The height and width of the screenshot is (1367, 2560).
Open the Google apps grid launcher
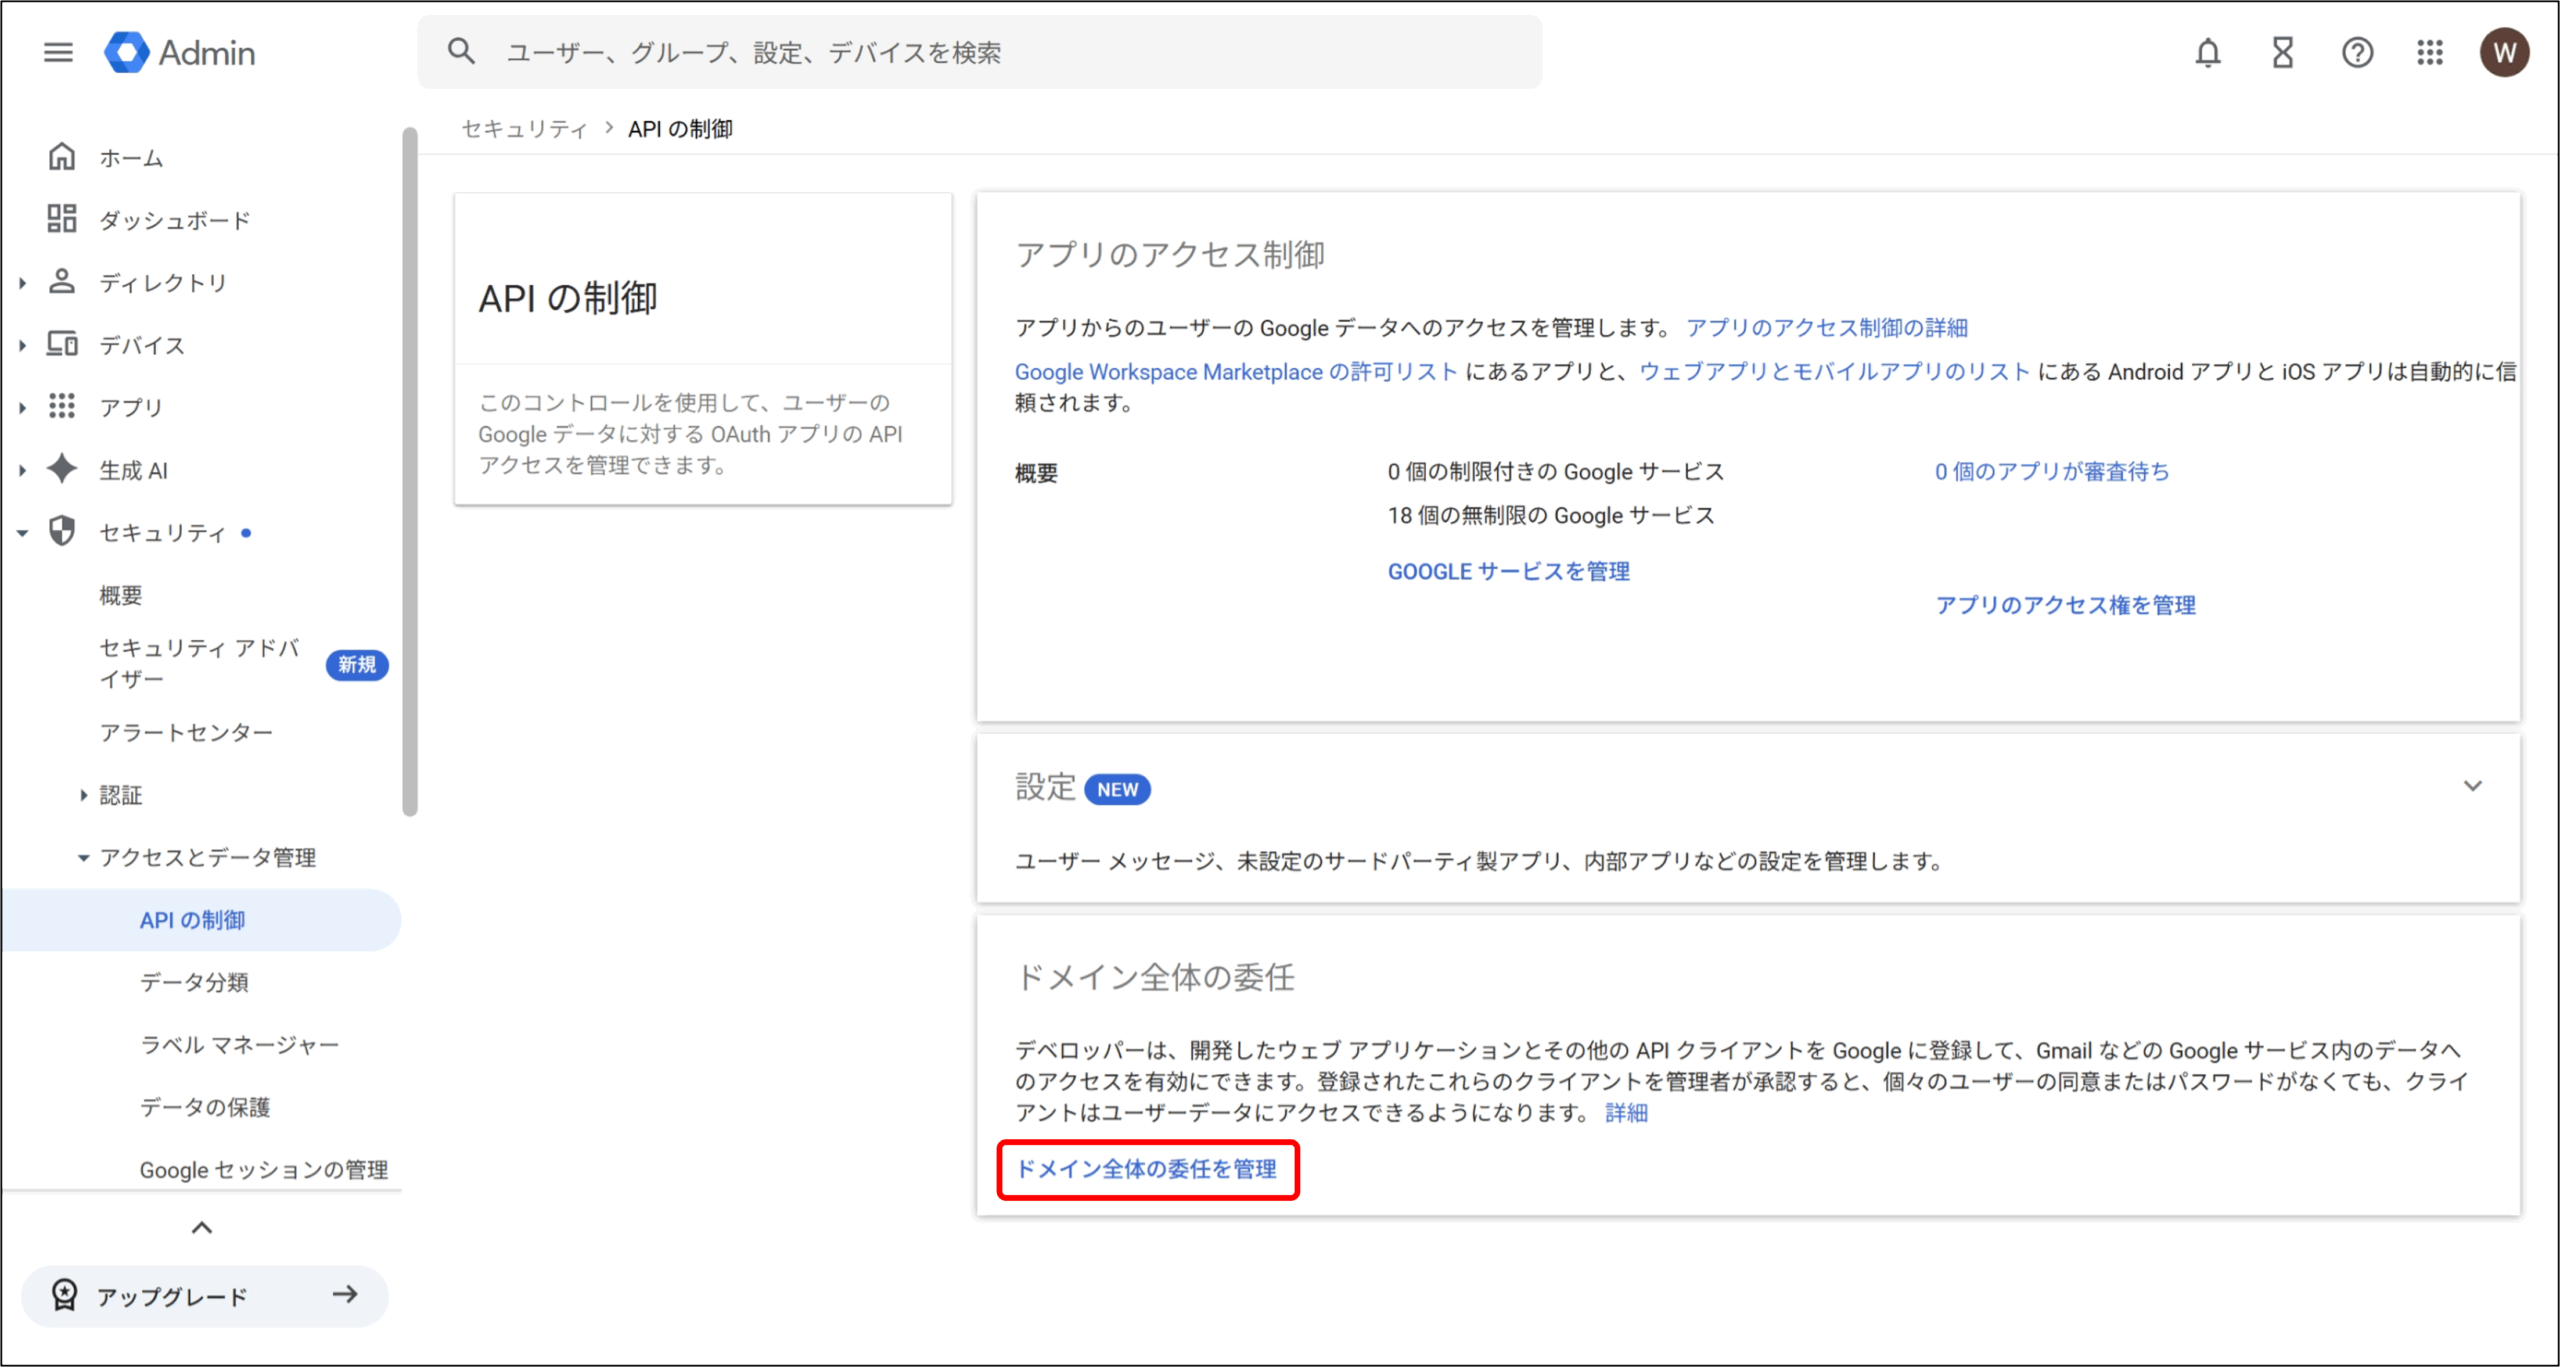click(2430, 52)
